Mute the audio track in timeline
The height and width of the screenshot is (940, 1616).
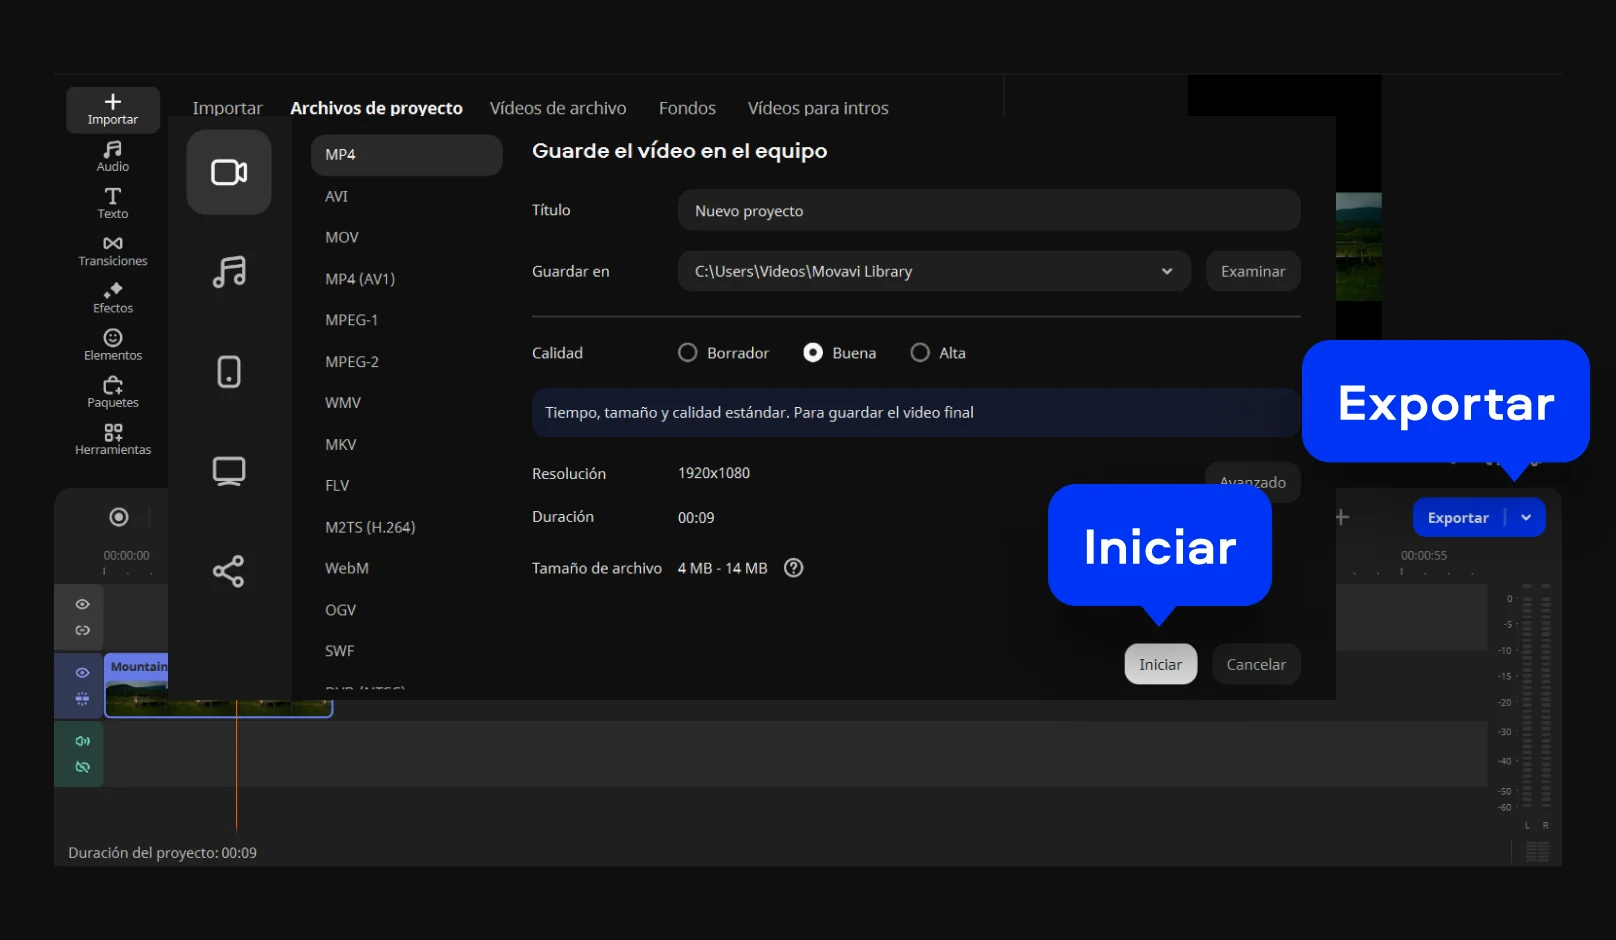pyautogui.click(x=83, y=741)
